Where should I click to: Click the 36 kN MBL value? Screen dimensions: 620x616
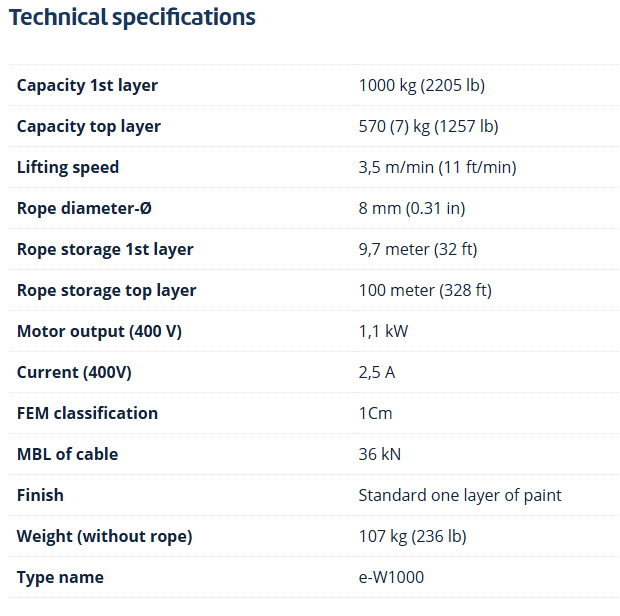pos(380,454)
